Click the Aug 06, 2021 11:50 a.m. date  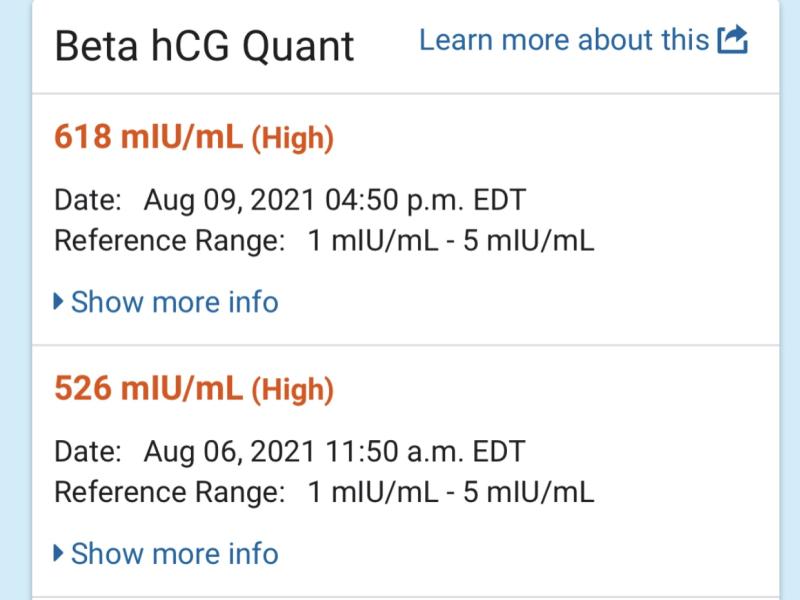pyautogui.click(x=335, y=452)
